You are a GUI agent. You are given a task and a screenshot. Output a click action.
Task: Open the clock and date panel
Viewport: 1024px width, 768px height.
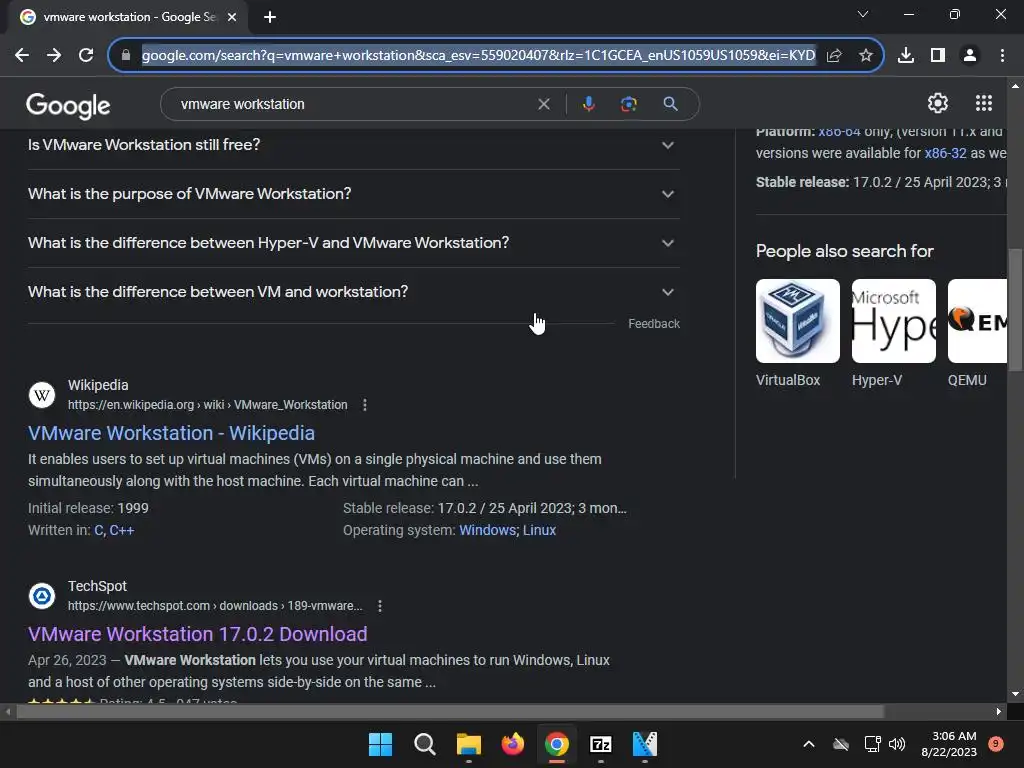point(949,744)
